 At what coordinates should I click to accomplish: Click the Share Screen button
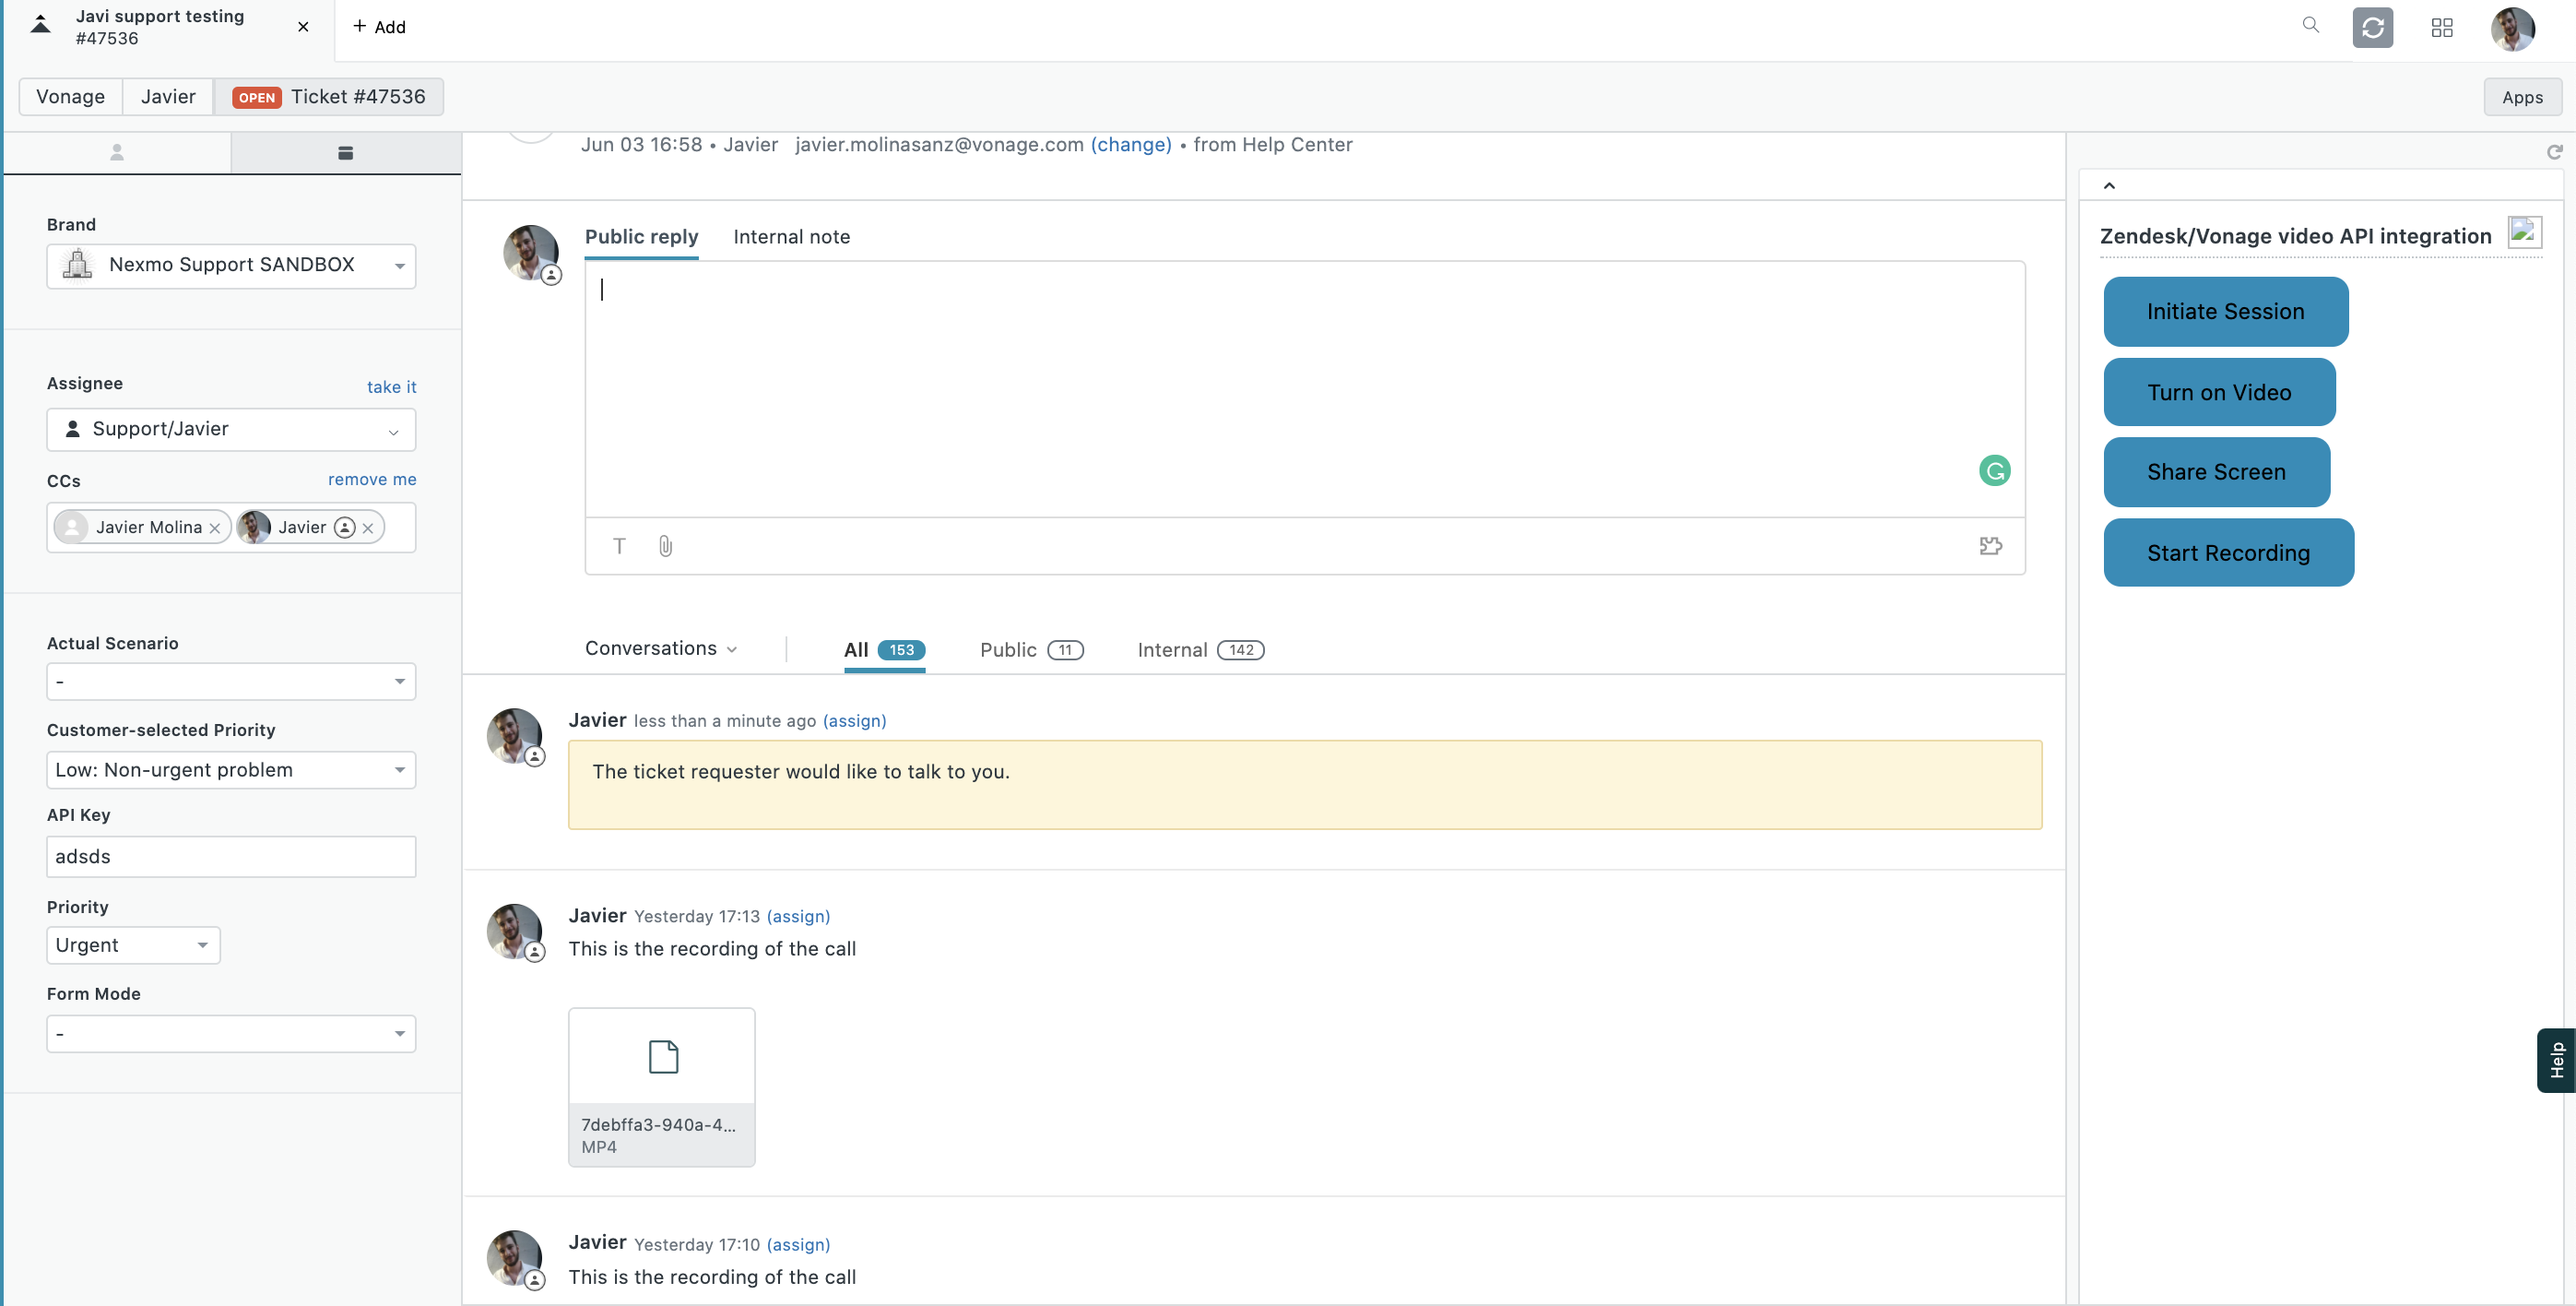click(x=2216, y=472)
